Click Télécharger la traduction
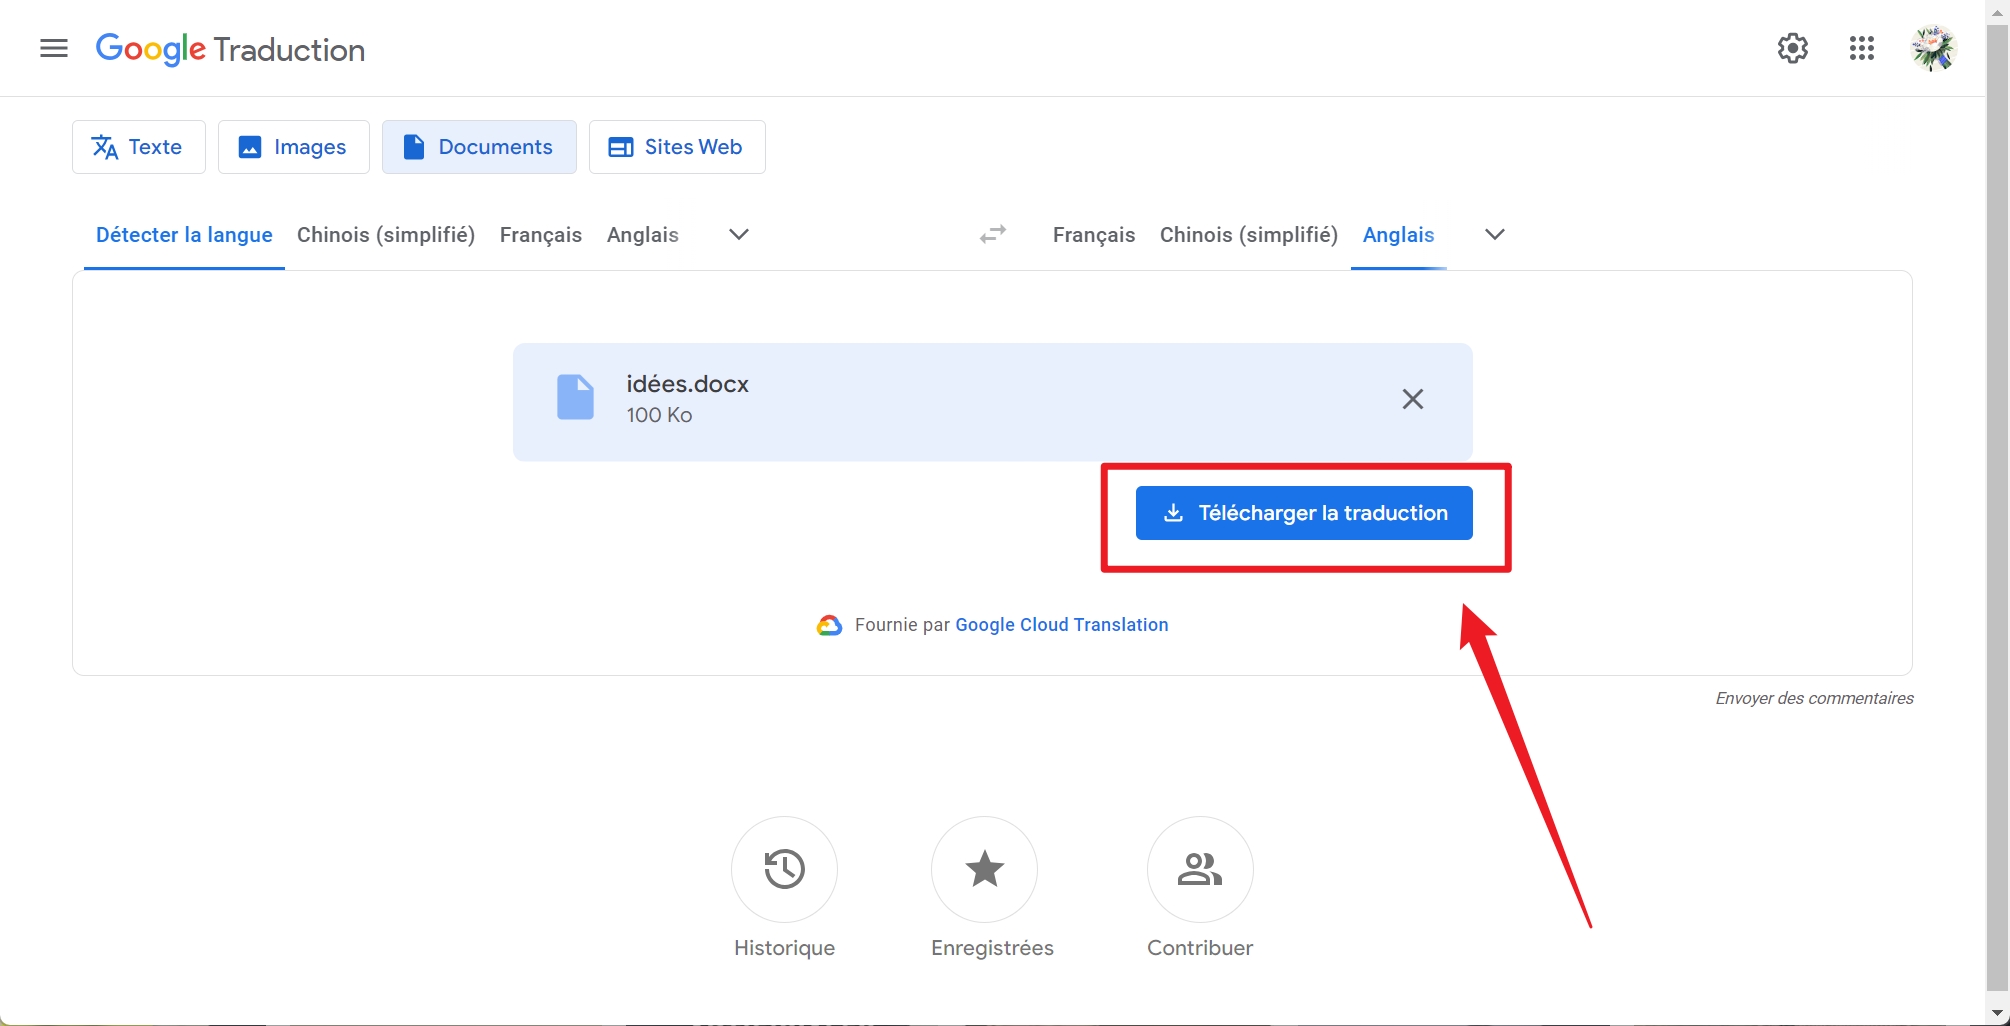Image resolution: width=2010 pixels, height=1026 pixels. (1303, 512)
